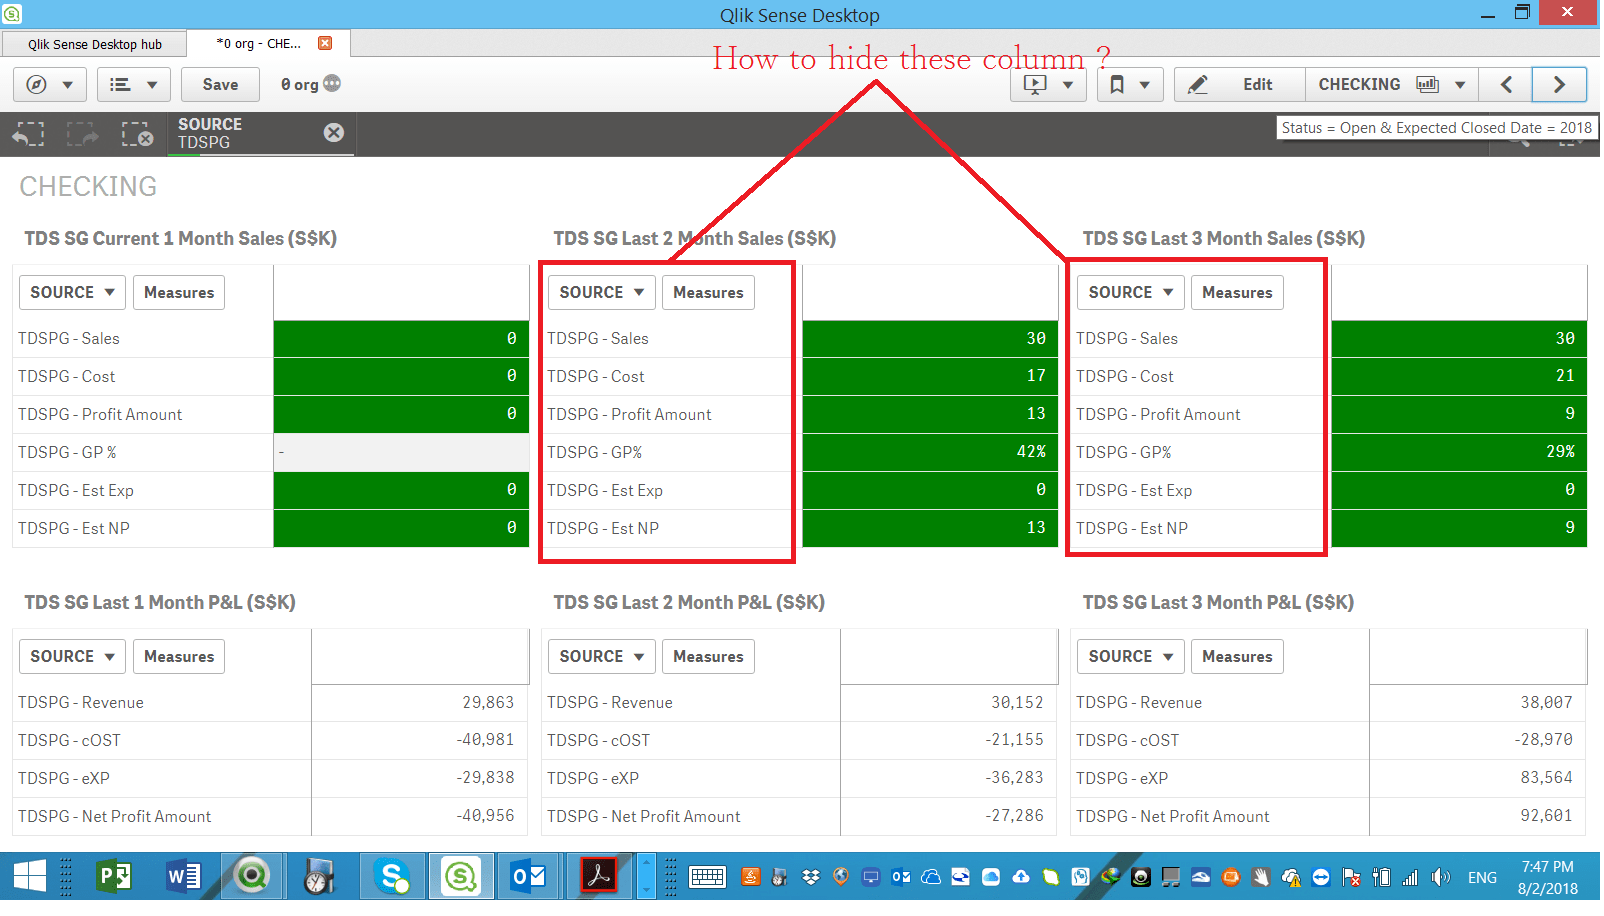Open the bookmarks menu
This screenshot has height=916, width=1604.
click(x=1129, y=85)
